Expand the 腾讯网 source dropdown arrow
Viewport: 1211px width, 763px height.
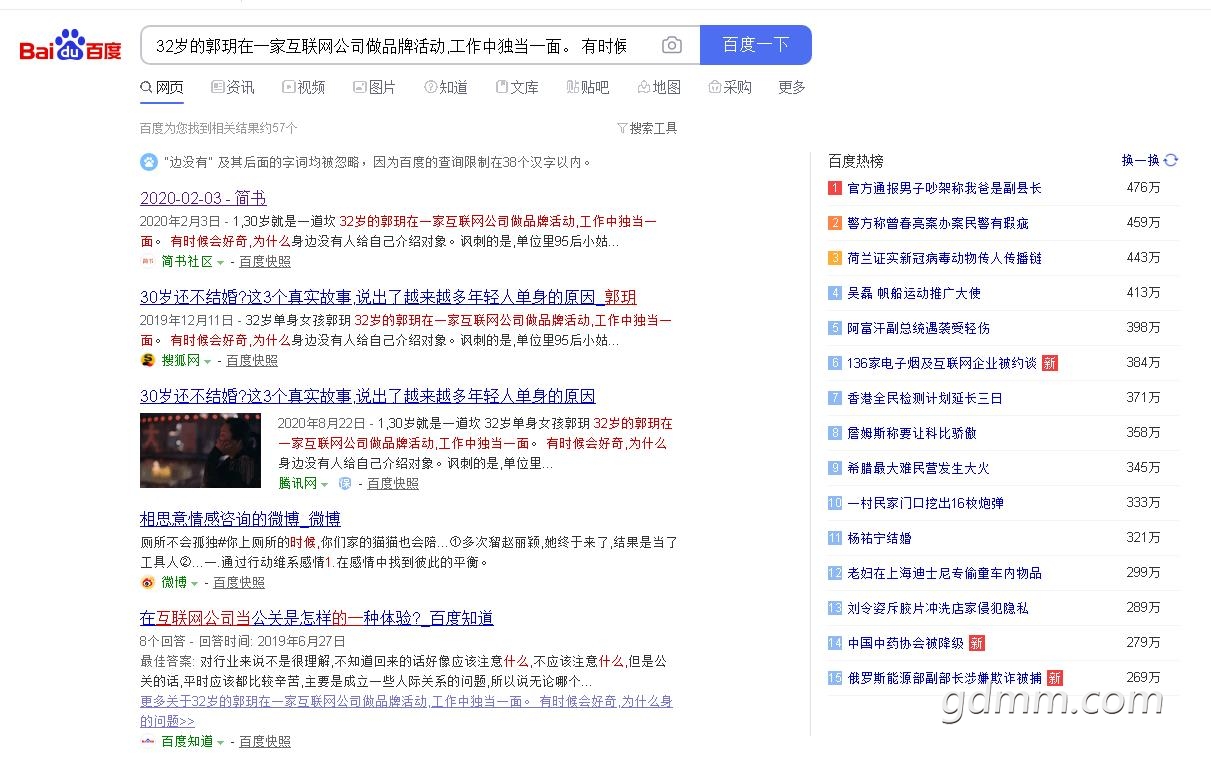(x=324, y=484)
